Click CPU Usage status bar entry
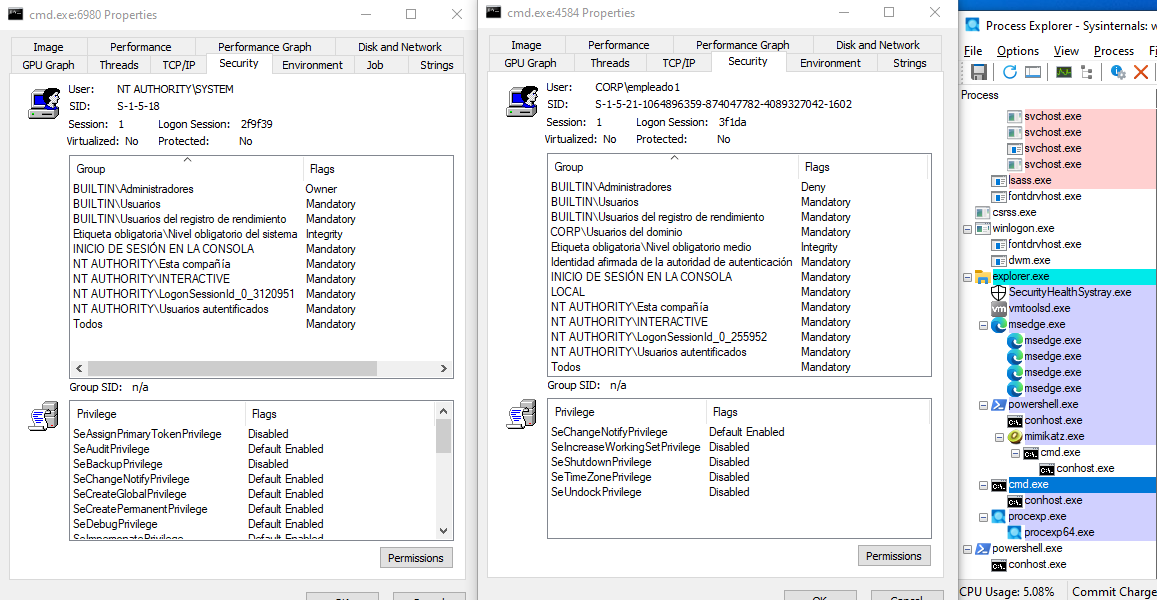 click(1006, 592)
